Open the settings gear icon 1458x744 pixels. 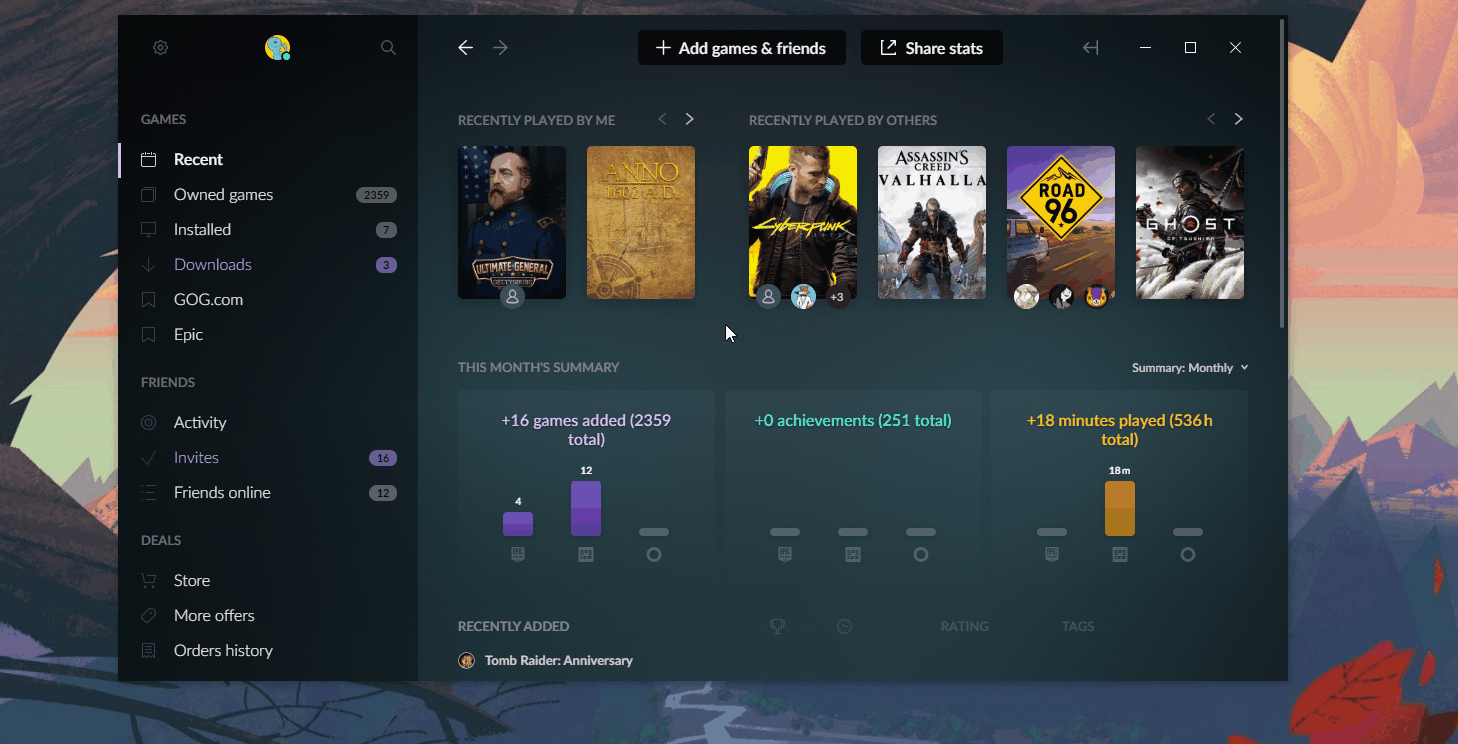click(160, 47)
